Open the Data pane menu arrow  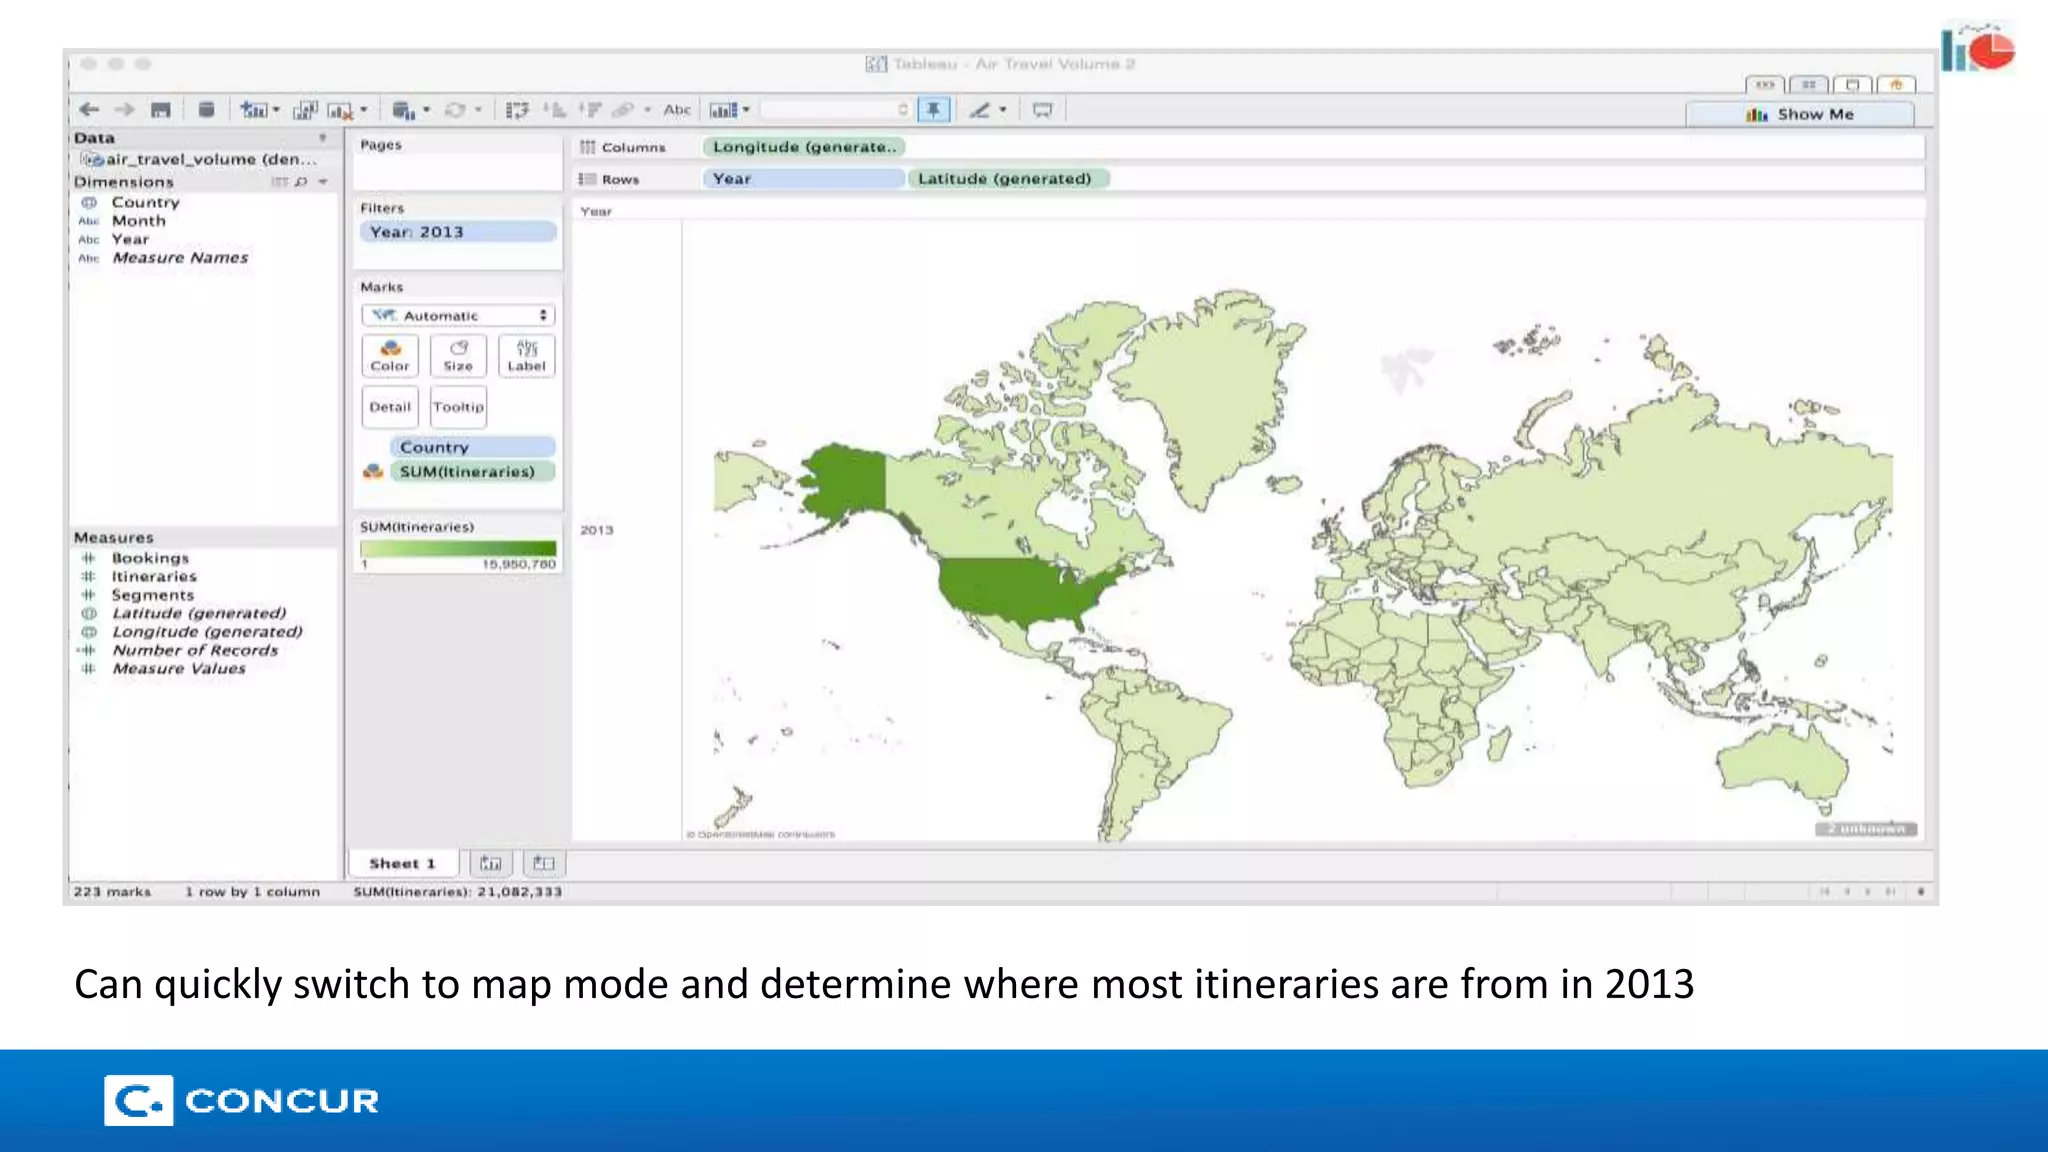[x=322, y=138]
